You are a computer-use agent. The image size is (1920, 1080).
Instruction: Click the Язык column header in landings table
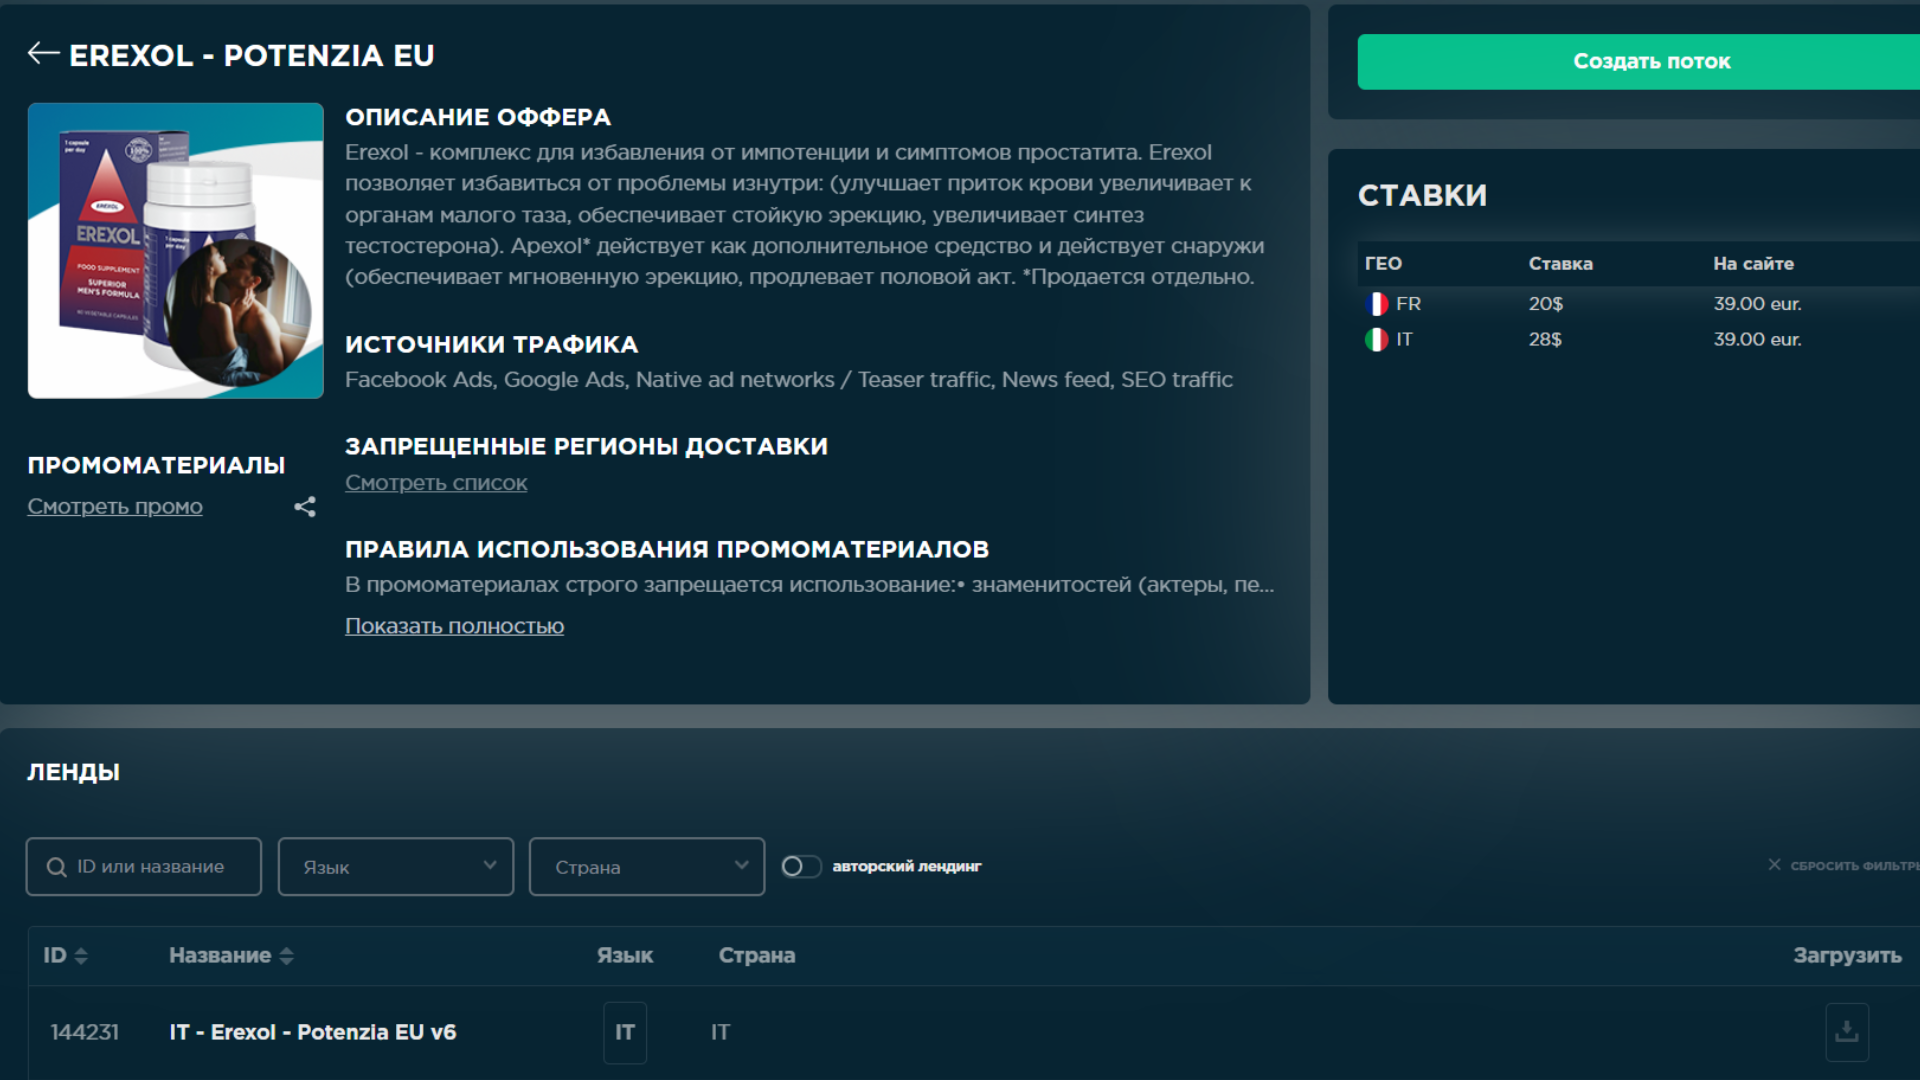tap(625, 956)
